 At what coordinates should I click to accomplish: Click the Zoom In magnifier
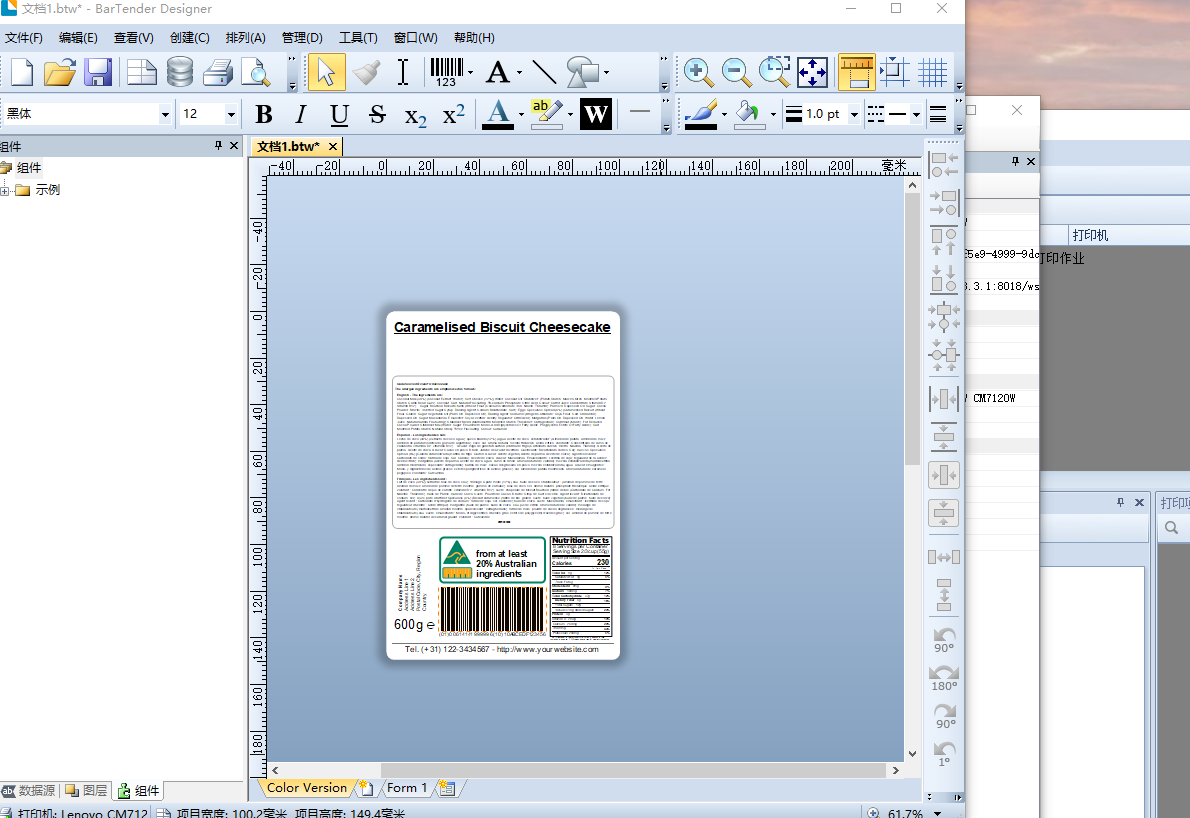tap(698, 72)
